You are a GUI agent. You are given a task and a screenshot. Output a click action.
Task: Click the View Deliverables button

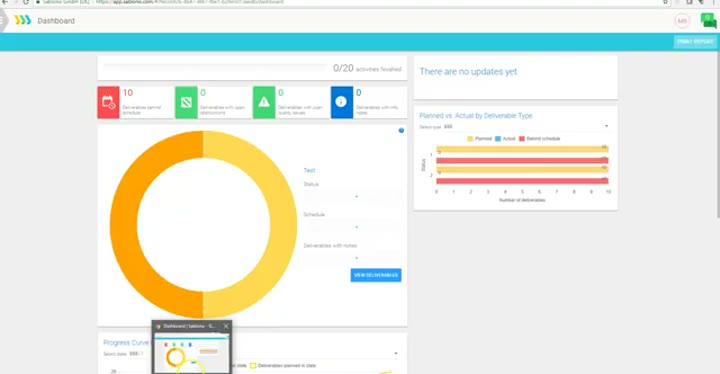pos(376,275)
